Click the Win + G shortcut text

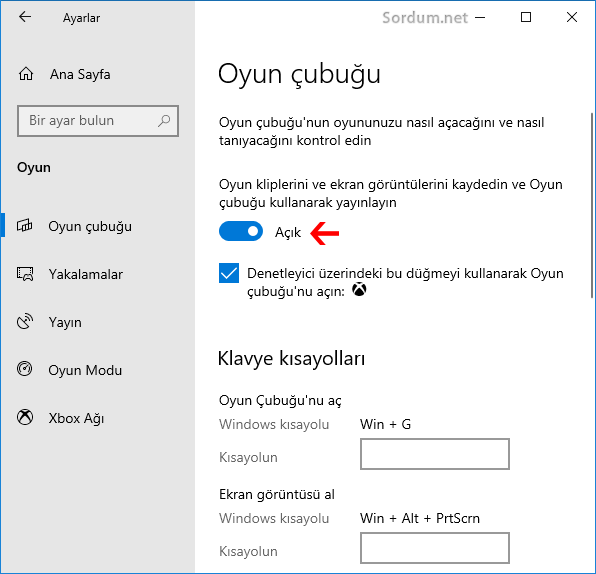click(x=385, y=424)
